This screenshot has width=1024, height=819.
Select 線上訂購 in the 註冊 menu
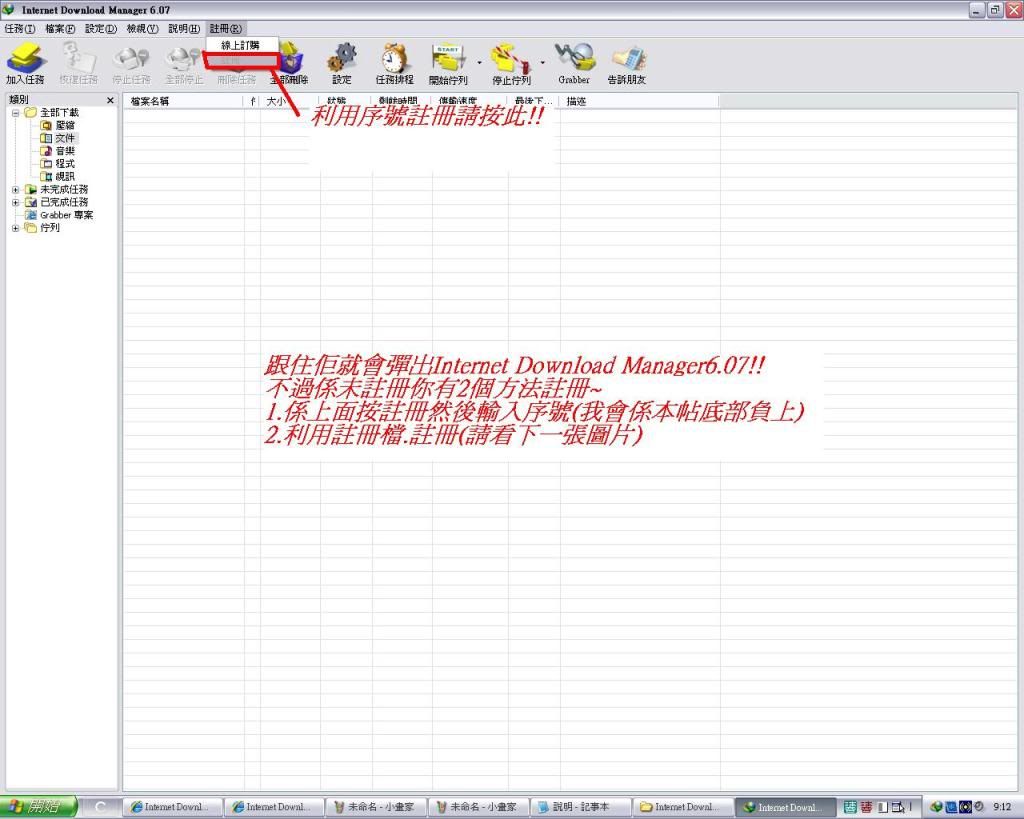(x=240, y=46)
